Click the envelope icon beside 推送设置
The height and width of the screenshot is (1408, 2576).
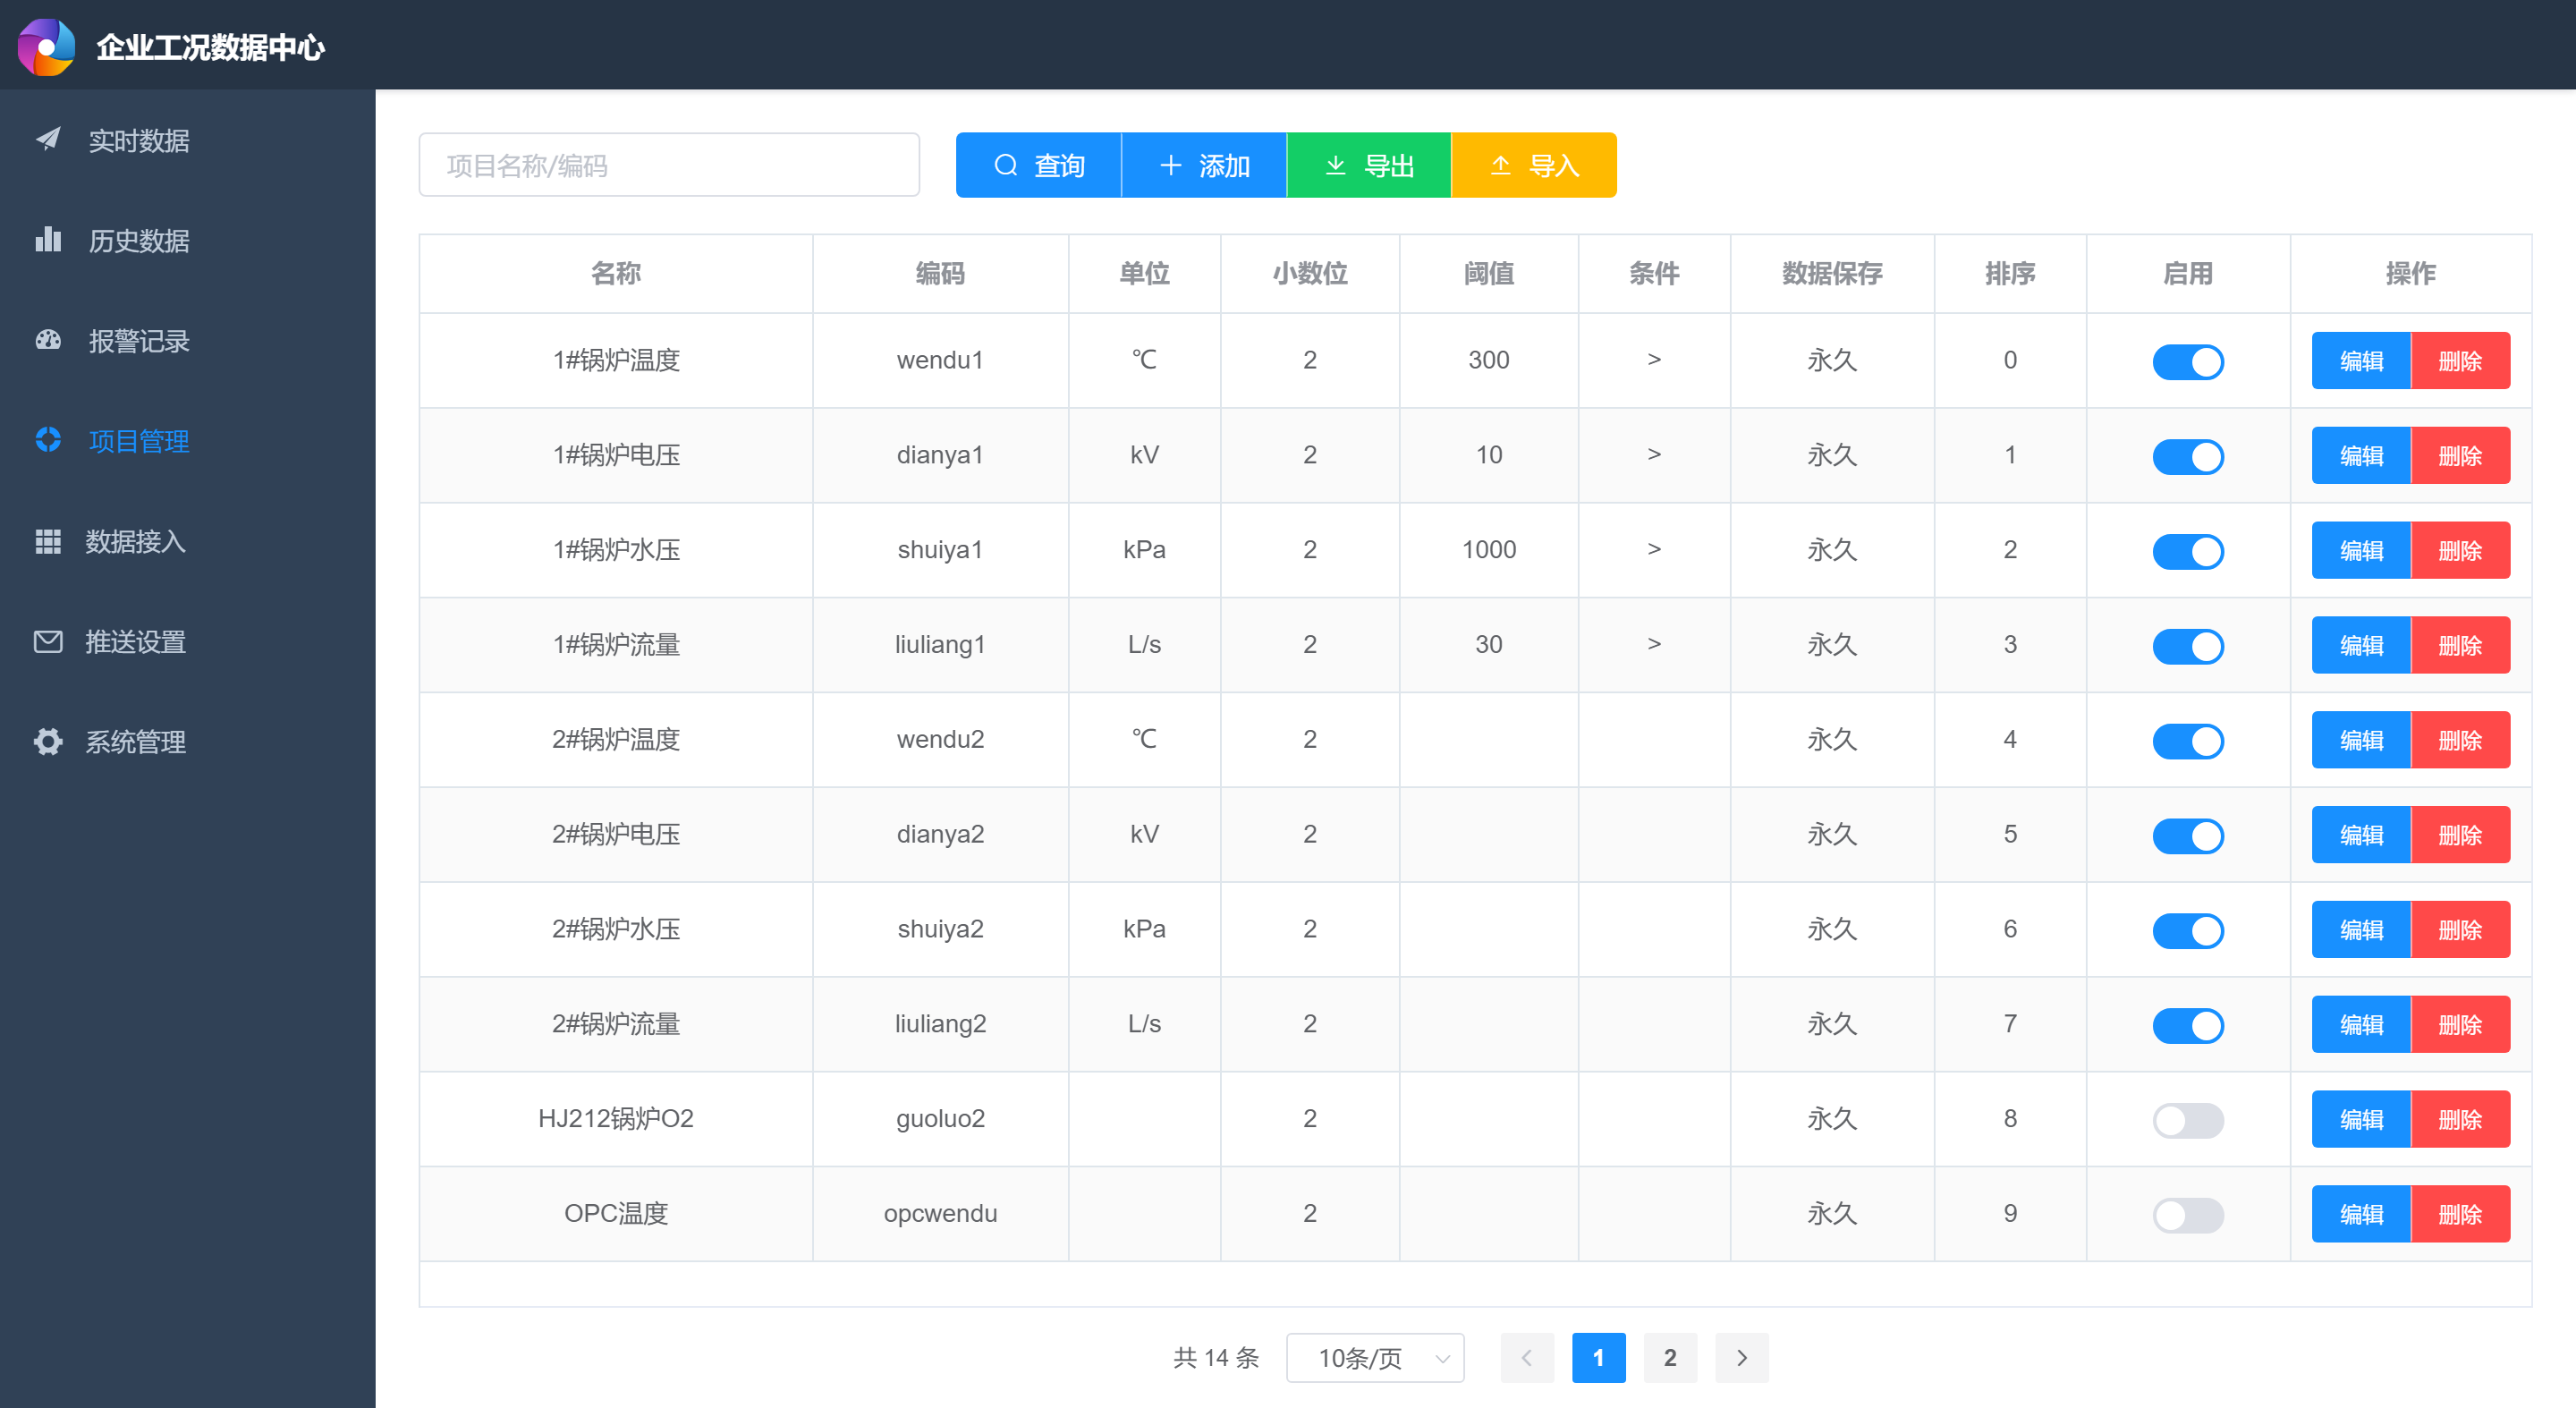[48, 641]
